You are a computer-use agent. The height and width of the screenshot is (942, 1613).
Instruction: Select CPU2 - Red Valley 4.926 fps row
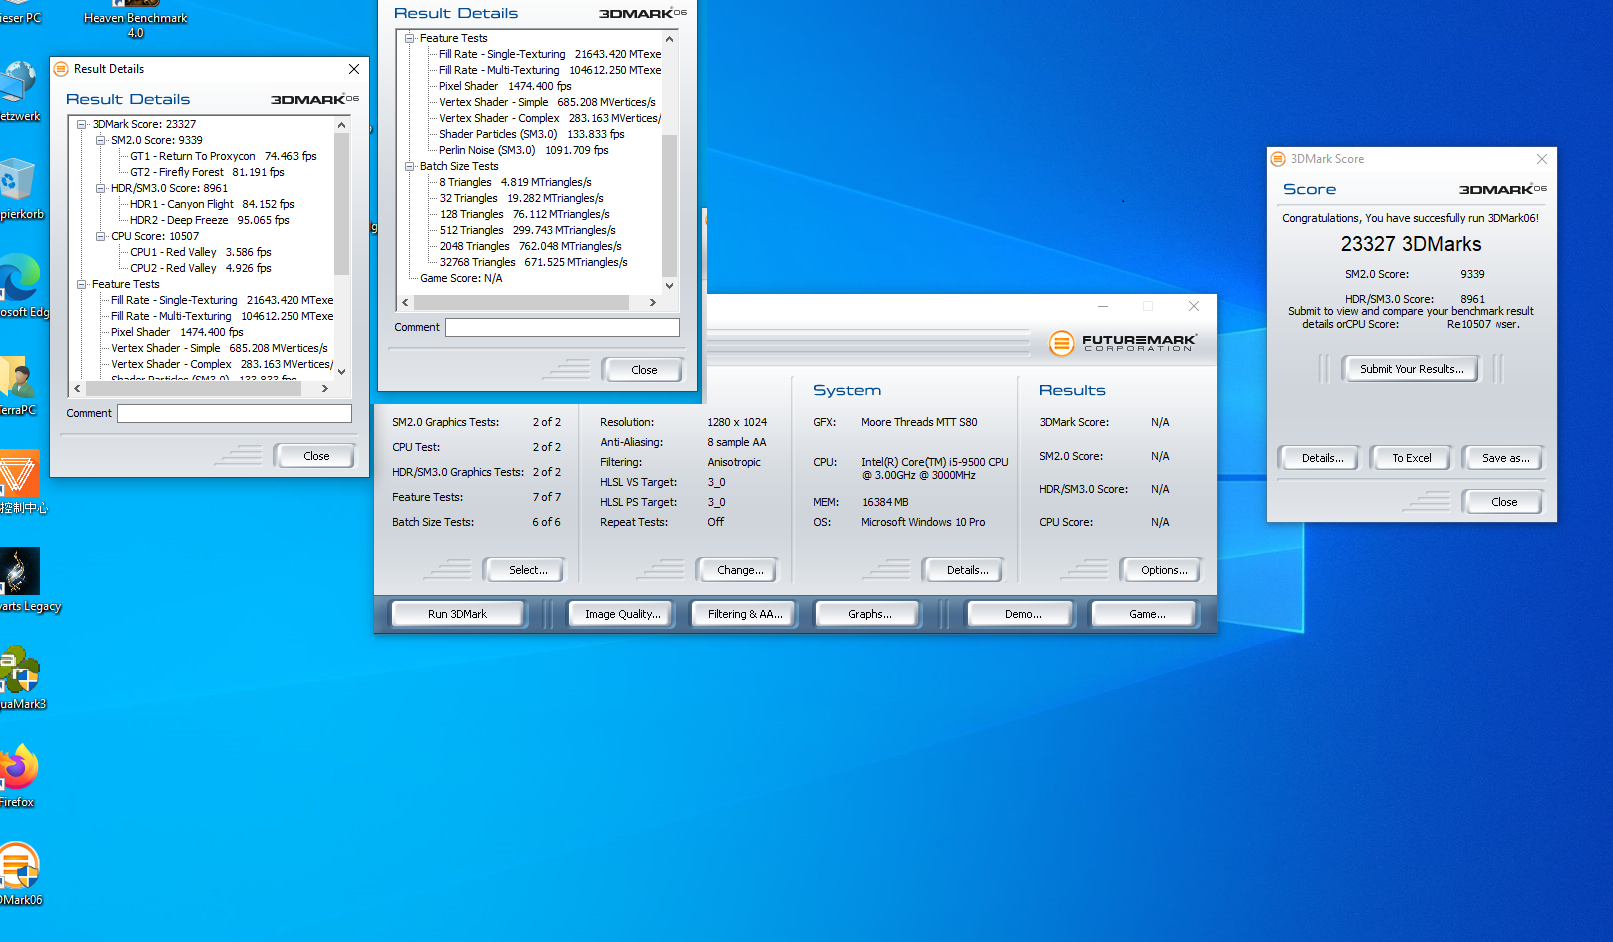[200, 269]
